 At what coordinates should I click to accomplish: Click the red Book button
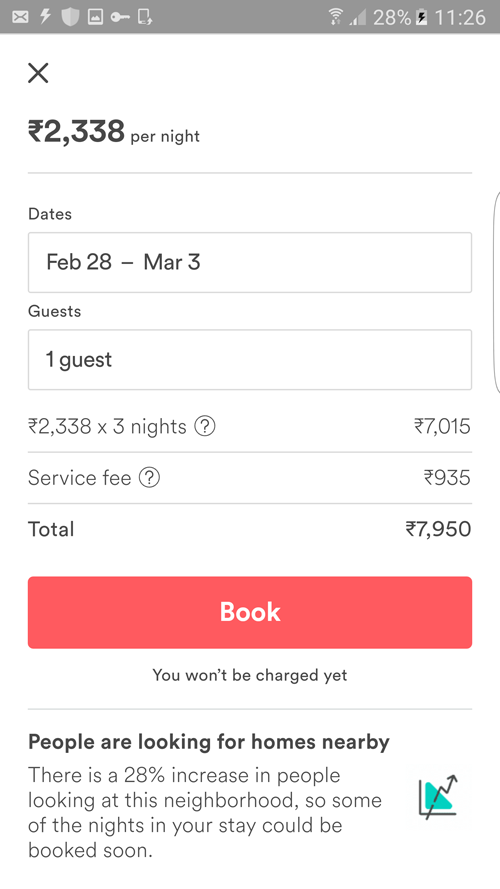click(250, 612)
